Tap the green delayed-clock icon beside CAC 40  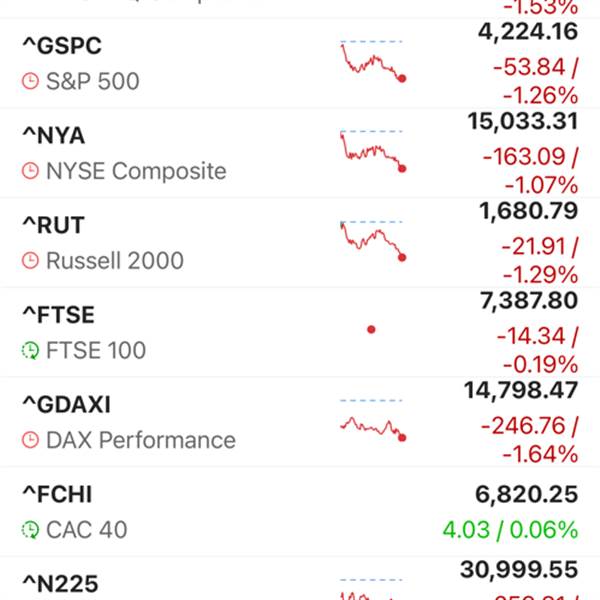click(30, 530)
